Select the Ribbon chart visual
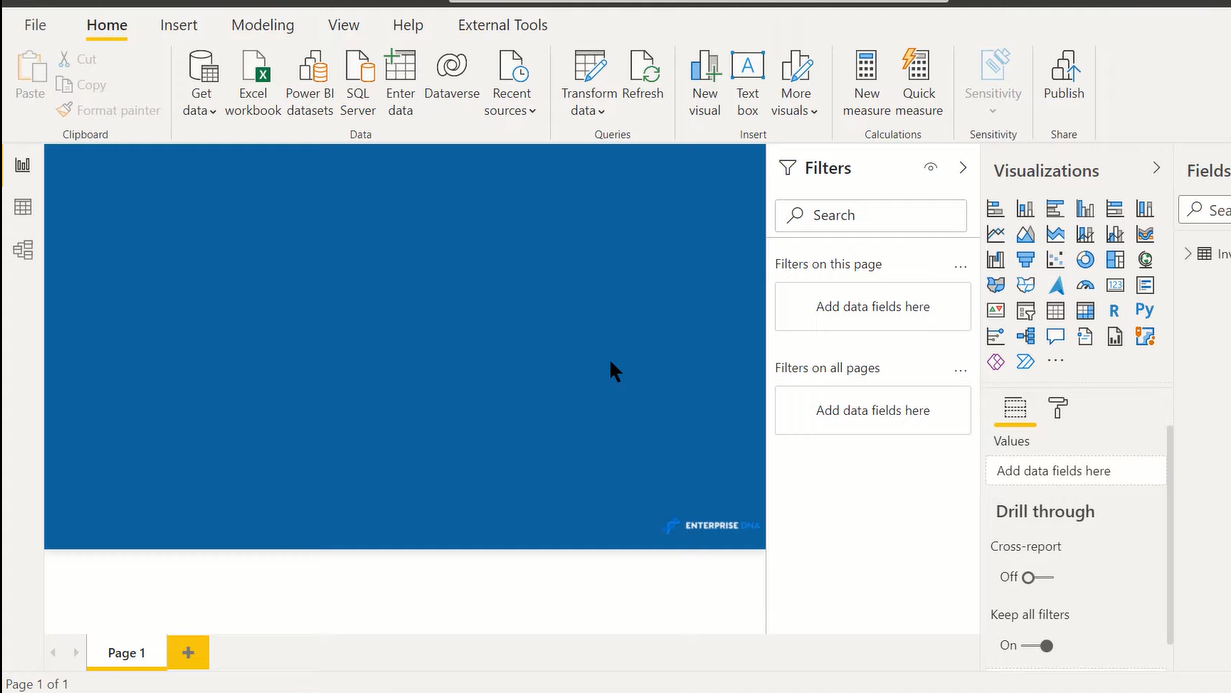This screenshot has height=693, width=1231. click(1145, 234)
